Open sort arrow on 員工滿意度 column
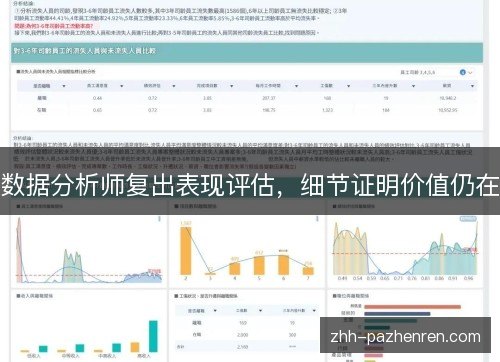Image resolution: width=500 pixels, height=362 pixels. click(x=122, y=86)
